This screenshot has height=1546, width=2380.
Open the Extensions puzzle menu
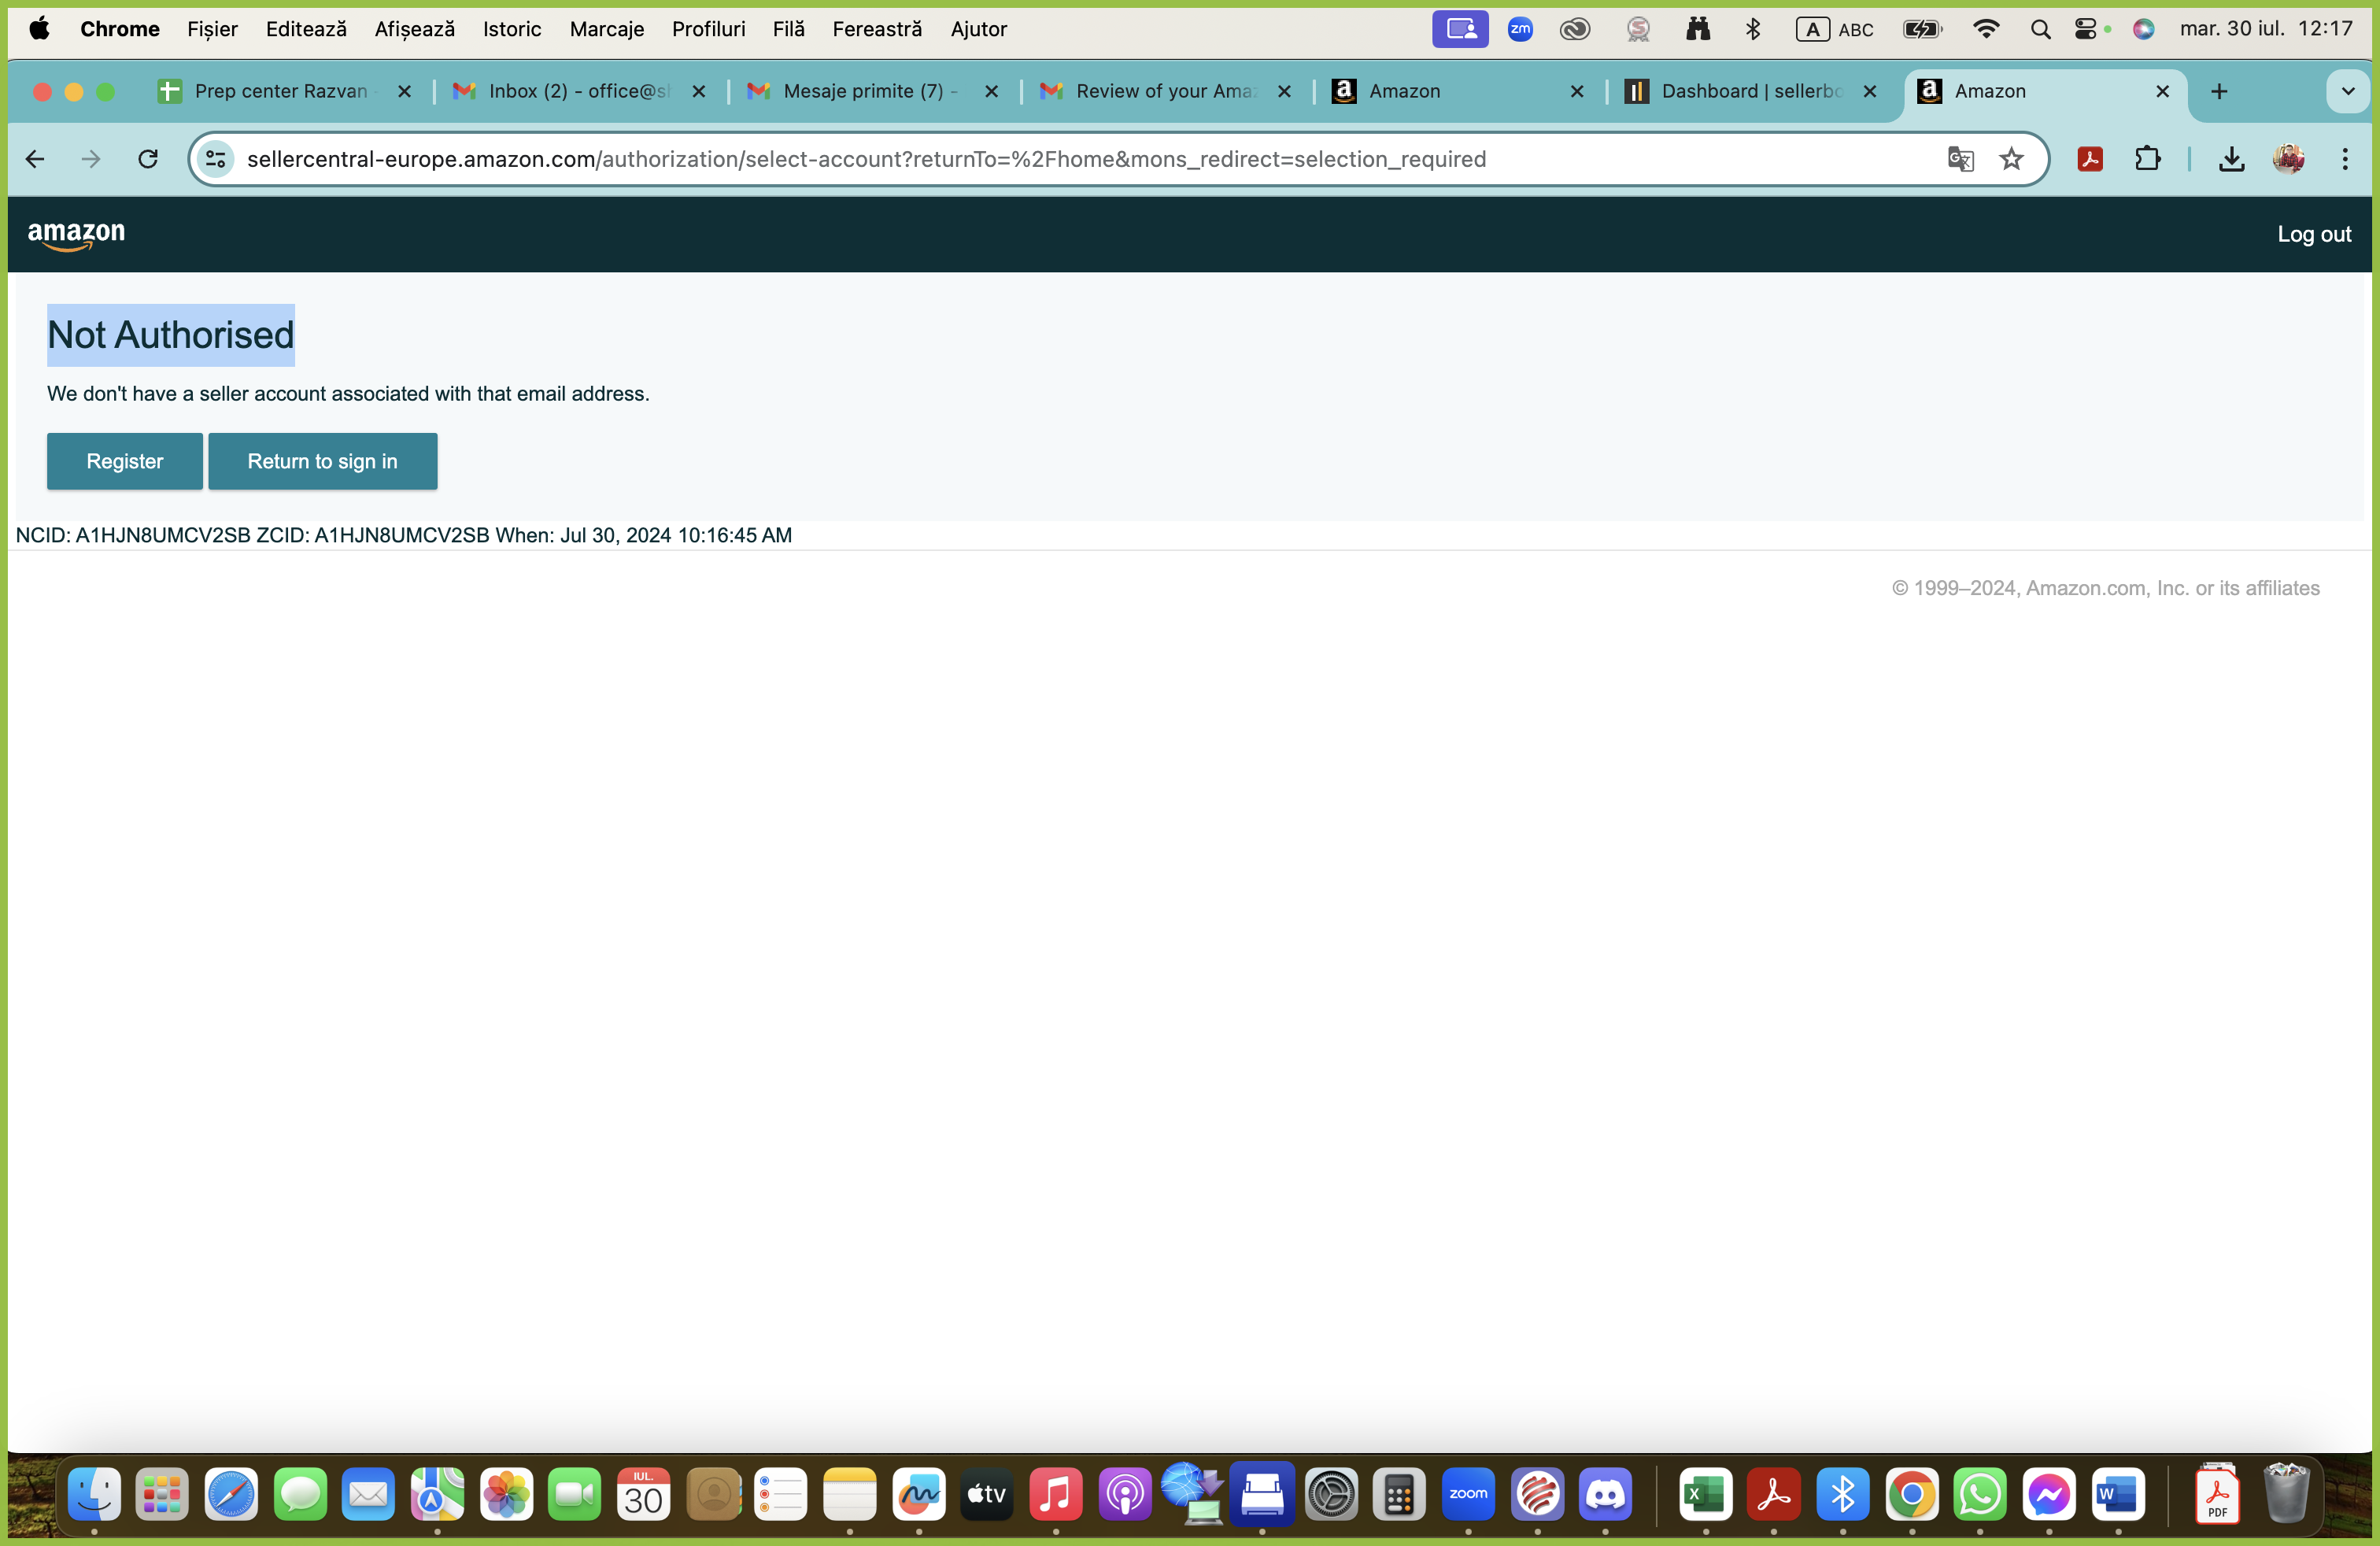[x=2147, y=159]
